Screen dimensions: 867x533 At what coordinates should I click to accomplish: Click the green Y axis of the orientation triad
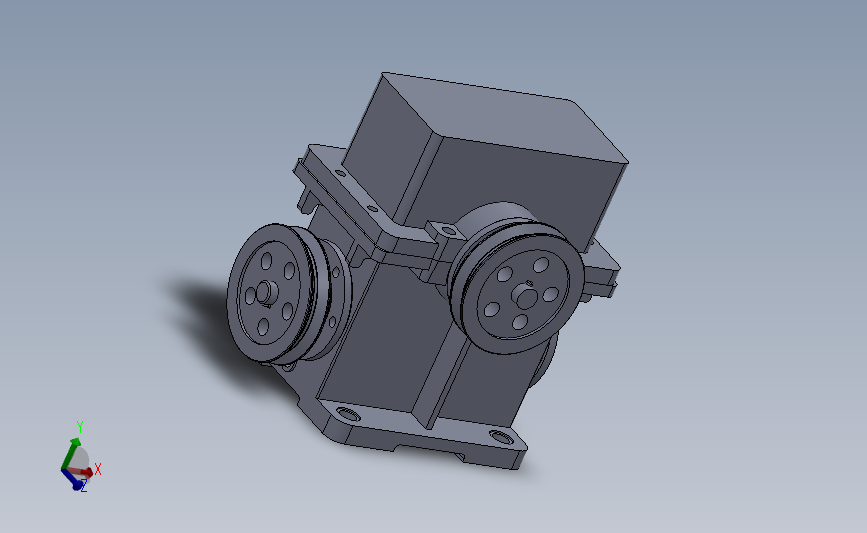69,452
